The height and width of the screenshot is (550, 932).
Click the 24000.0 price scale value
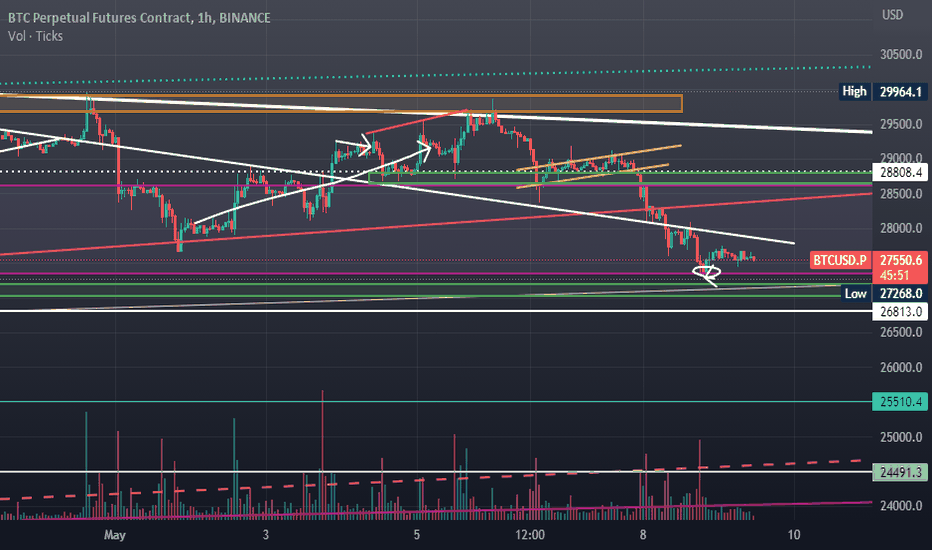tap(901, 506)
